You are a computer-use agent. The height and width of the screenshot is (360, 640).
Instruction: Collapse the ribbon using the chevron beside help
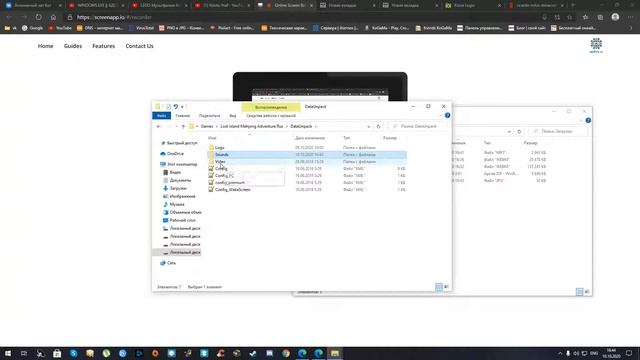click(x=441, y=116)
